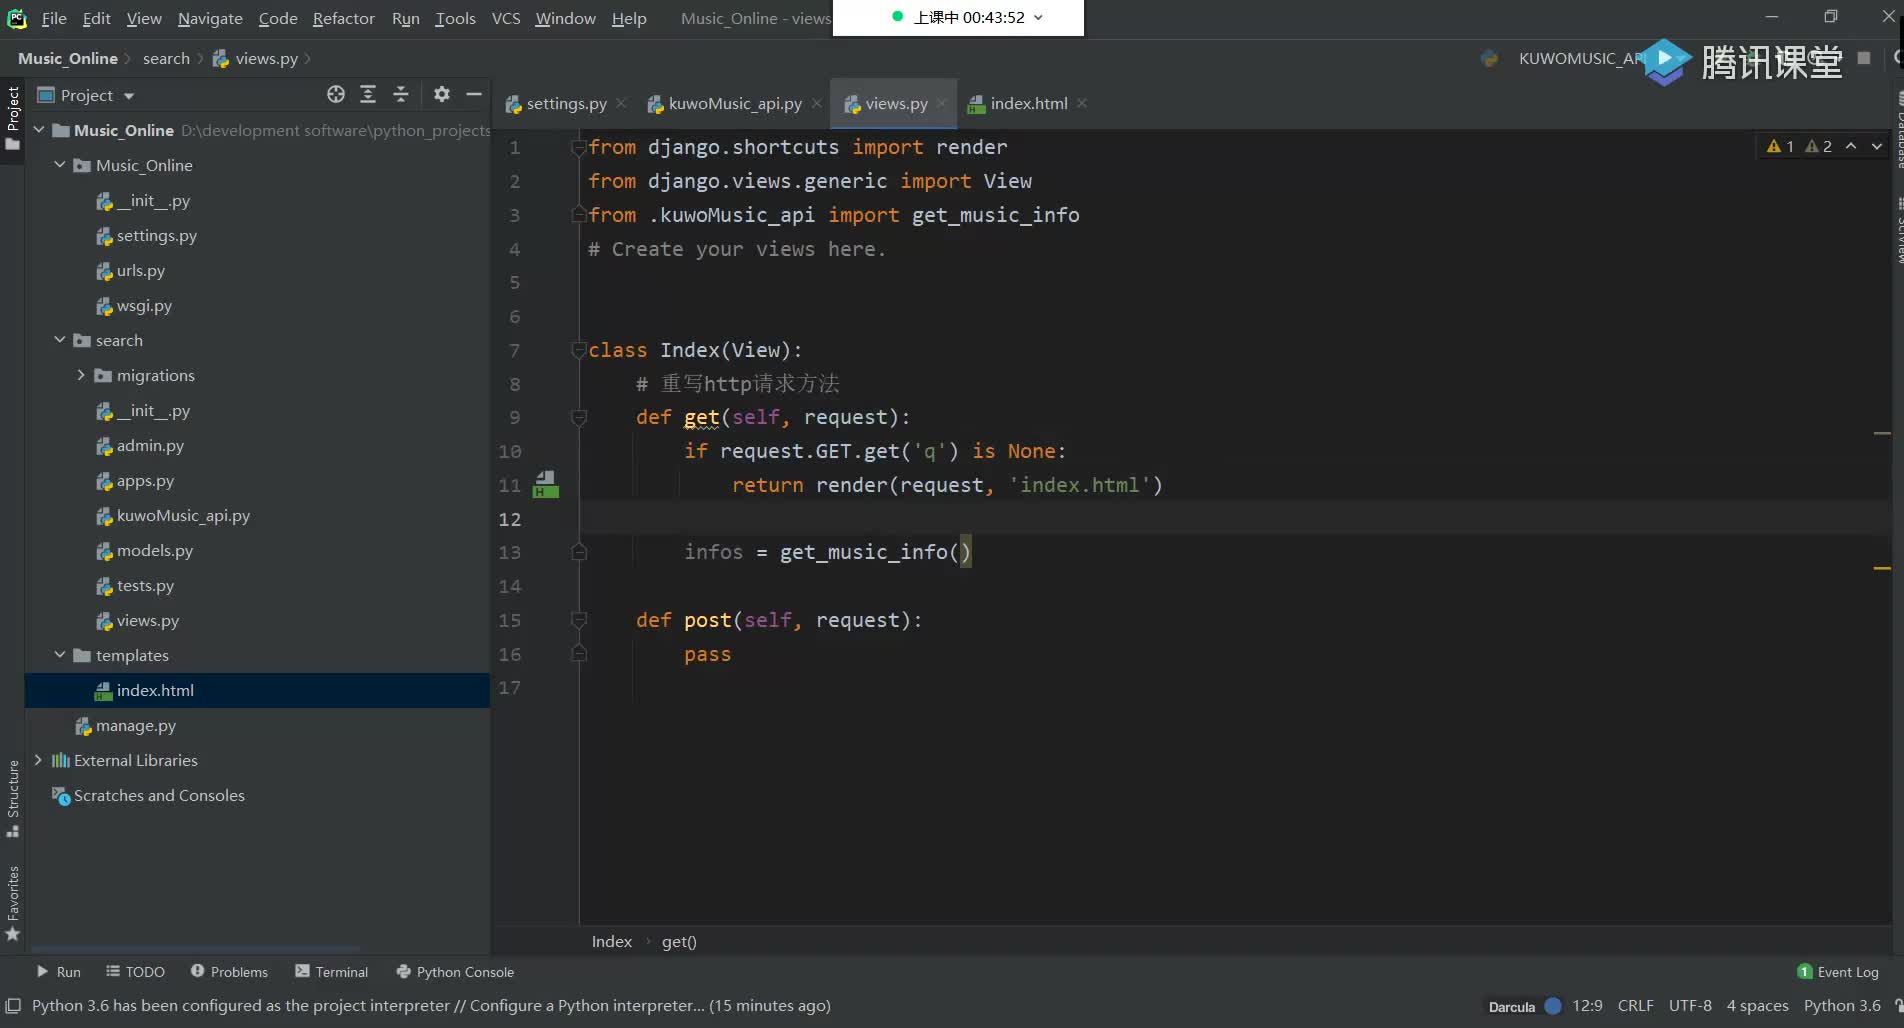Click the get() breadcrumb below editor
1904x1028 pixels.
(679, 941)
